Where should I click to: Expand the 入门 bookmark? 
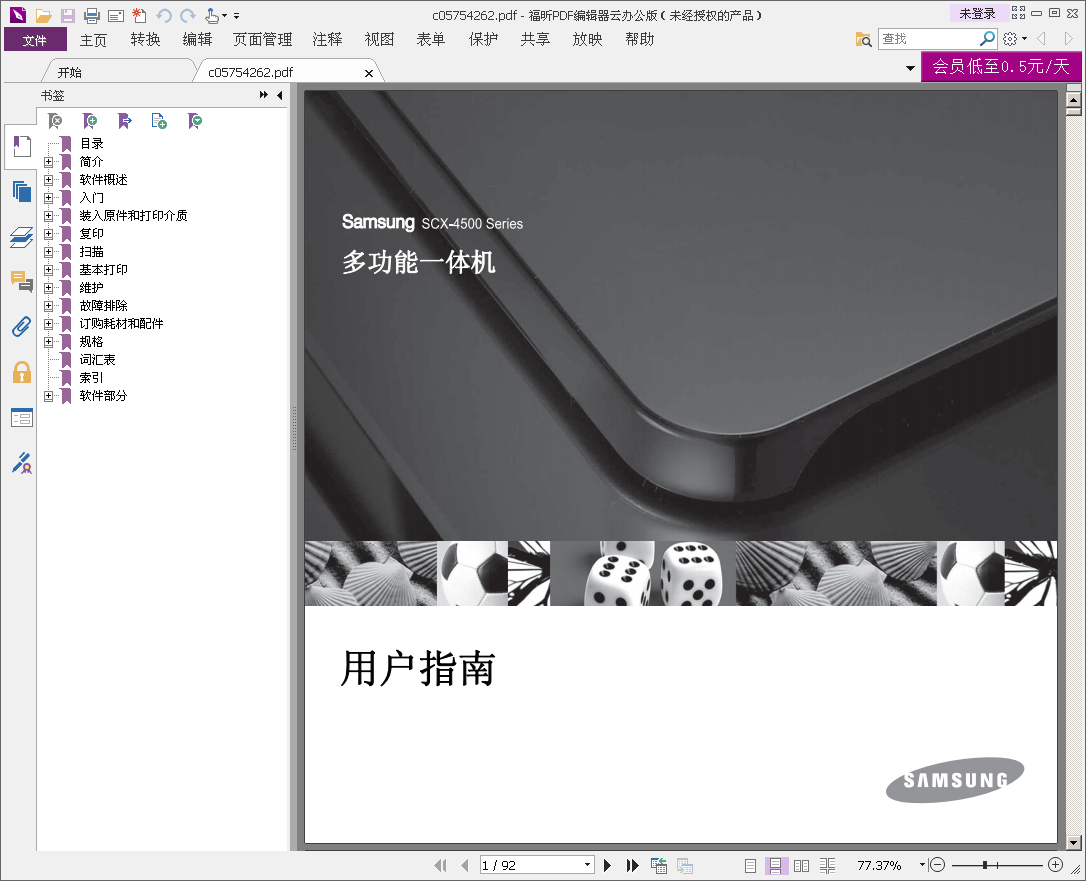48,198
